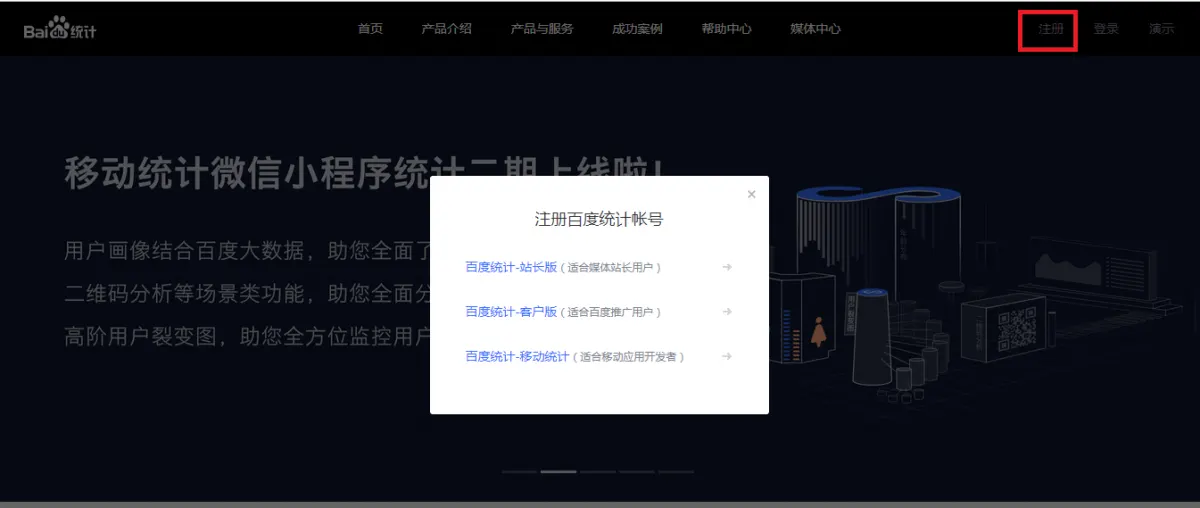This screenshot has width=1200, height=508.
Task: Click the Baidu 统计 logo
Action: (60, 28)
